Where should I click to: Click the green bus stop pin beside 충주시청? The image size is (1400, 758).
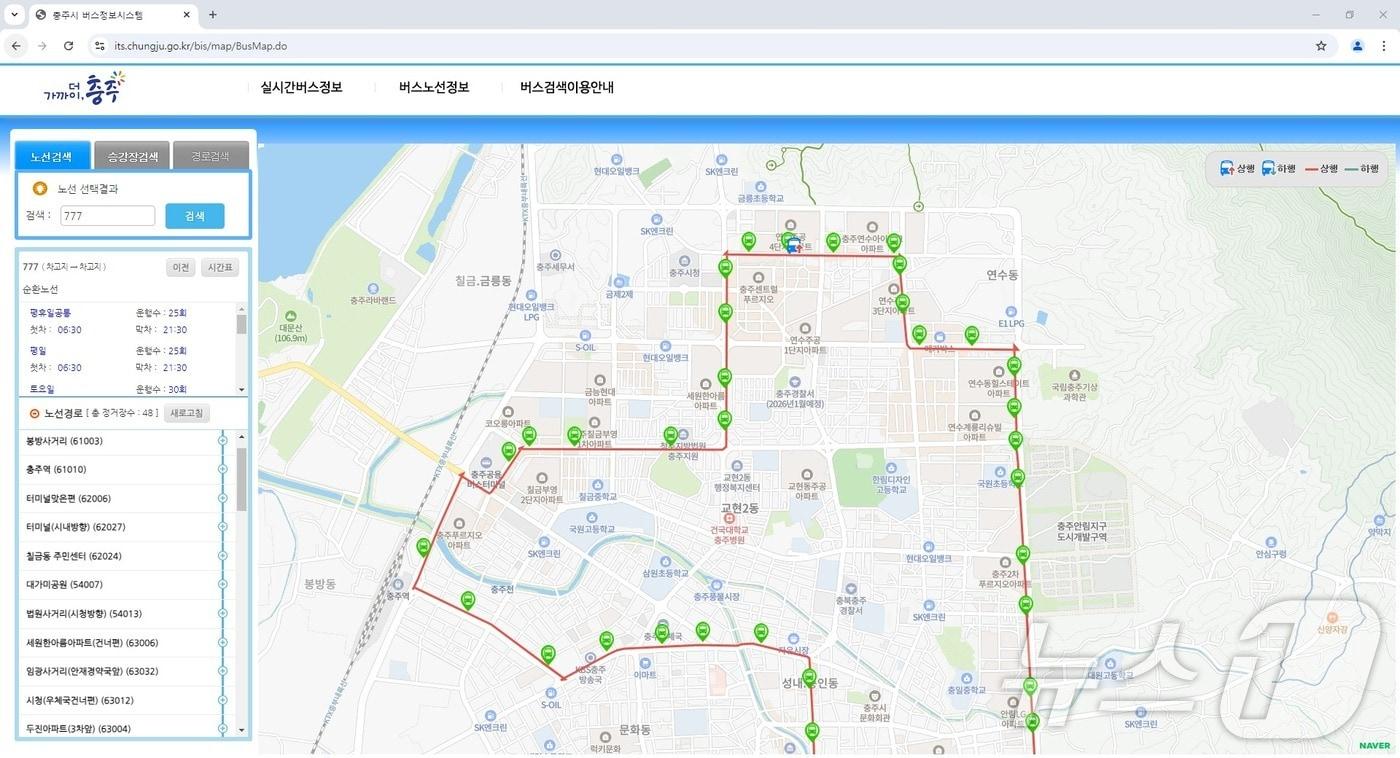click(726, 268)
